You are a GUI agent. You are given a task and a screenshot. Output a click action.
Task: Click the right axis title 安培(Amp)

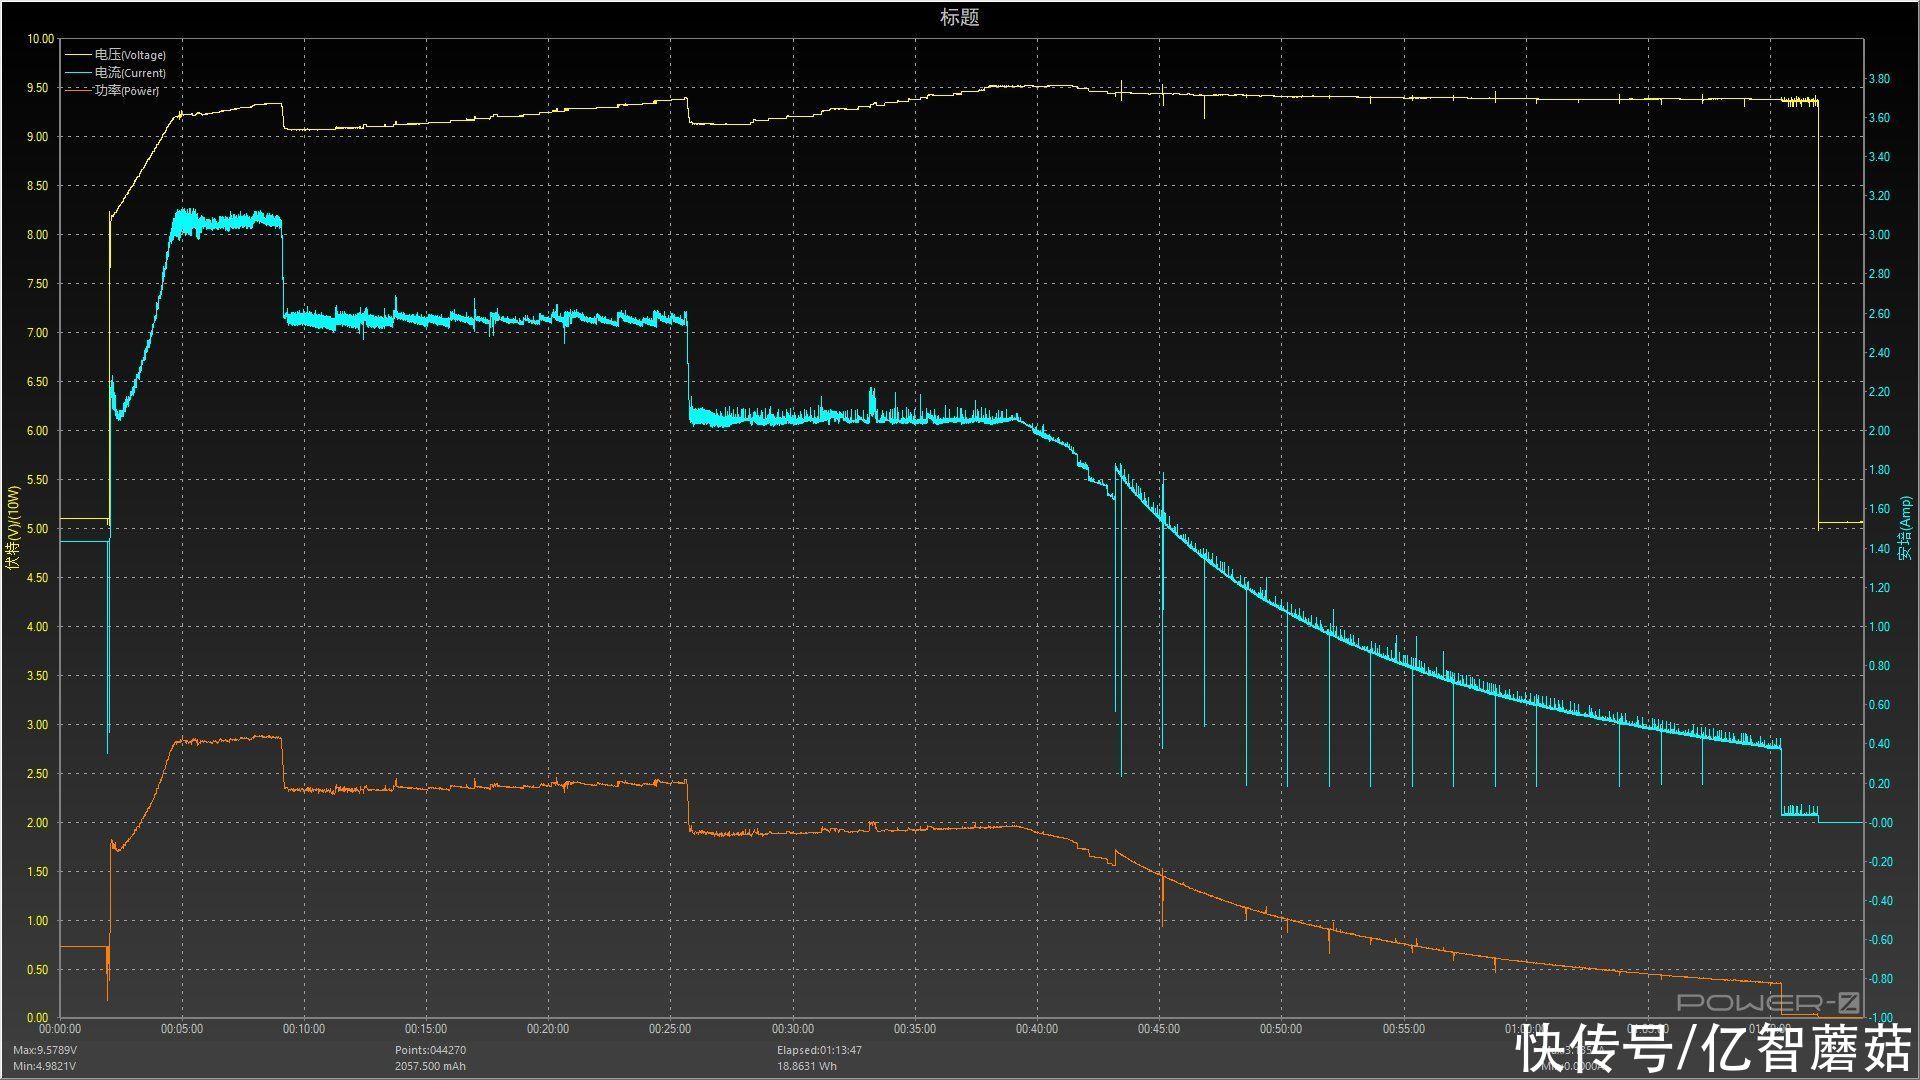tap(1904, 528)
